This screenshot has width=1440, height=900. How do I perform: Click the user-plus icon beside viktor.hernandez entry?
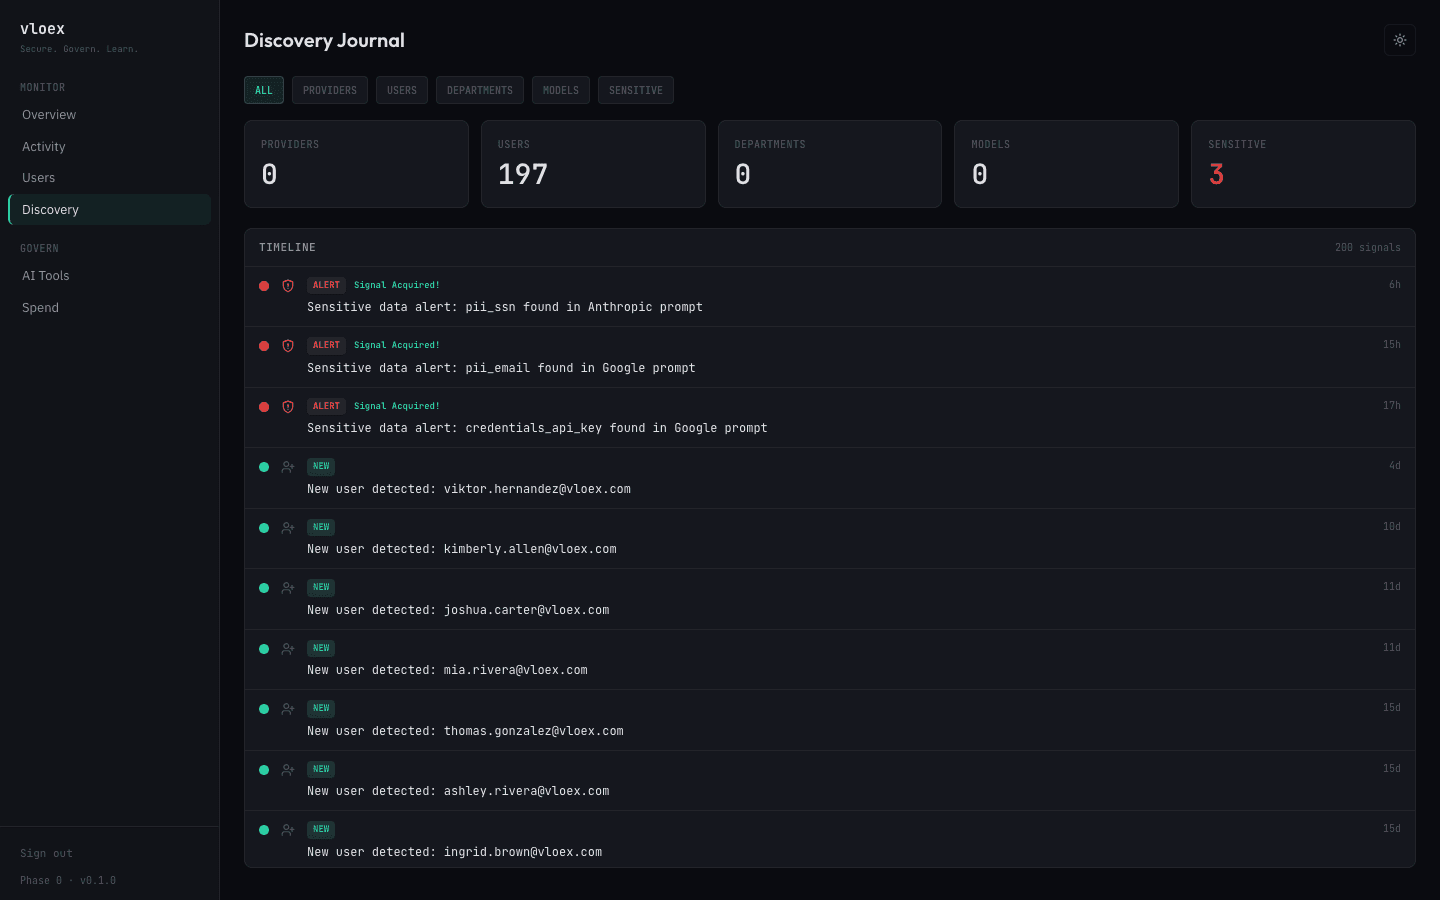coord(288,466)
